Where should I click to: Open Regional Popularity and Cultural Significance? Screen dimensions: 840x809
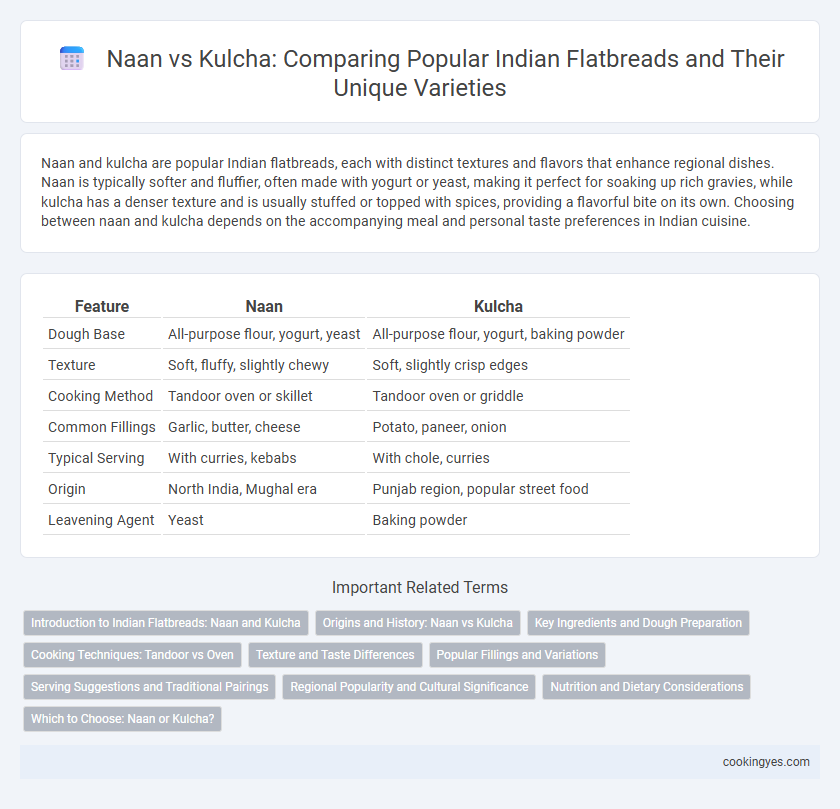[409, 687]
